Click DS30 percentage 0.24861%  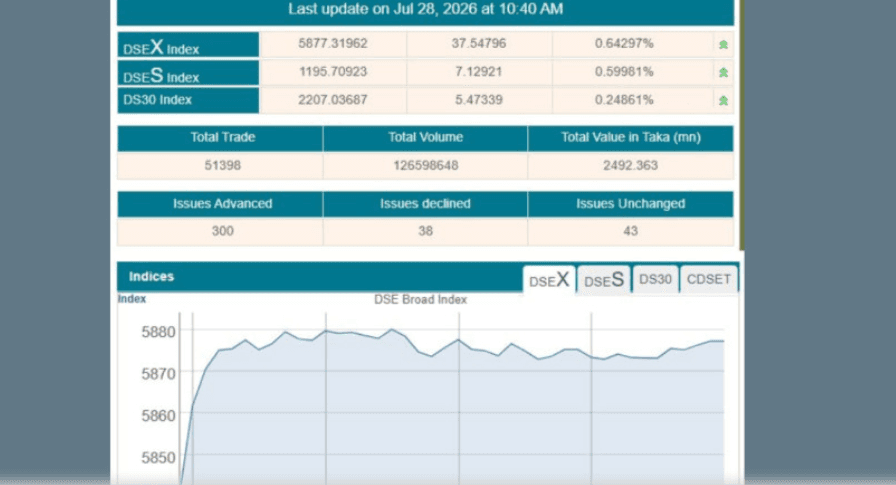click(624, 99)
